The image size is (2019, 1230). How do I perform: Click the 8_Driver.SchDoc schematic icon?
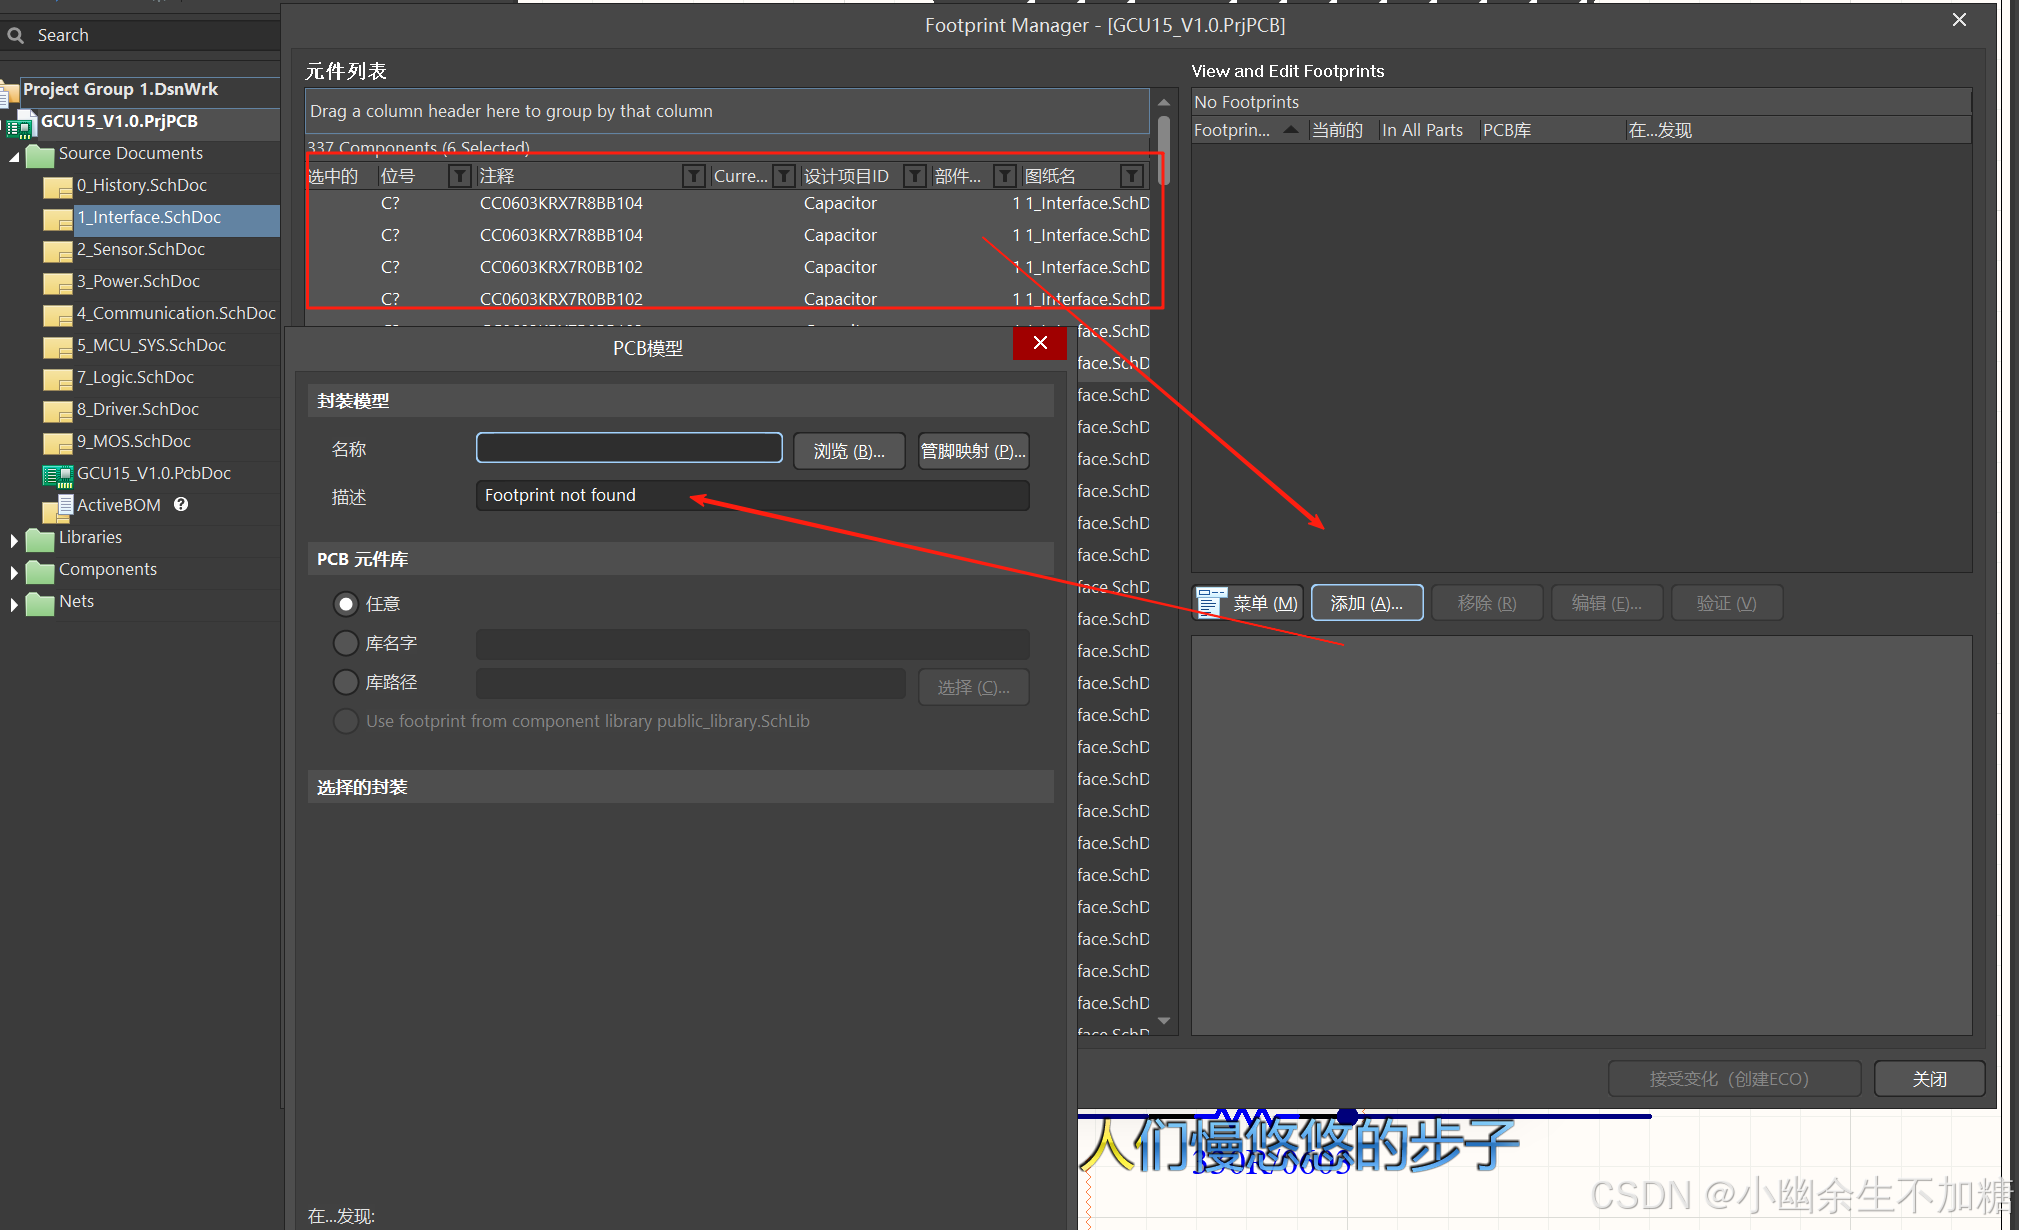(x=58, y=411)
